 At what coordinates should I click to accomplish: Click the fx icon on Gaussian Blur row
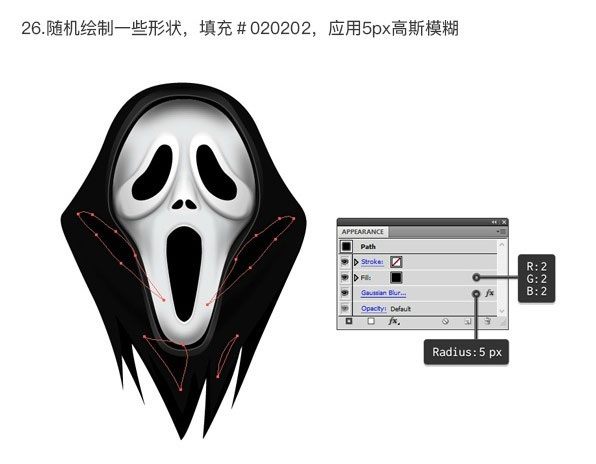point(490,293)
